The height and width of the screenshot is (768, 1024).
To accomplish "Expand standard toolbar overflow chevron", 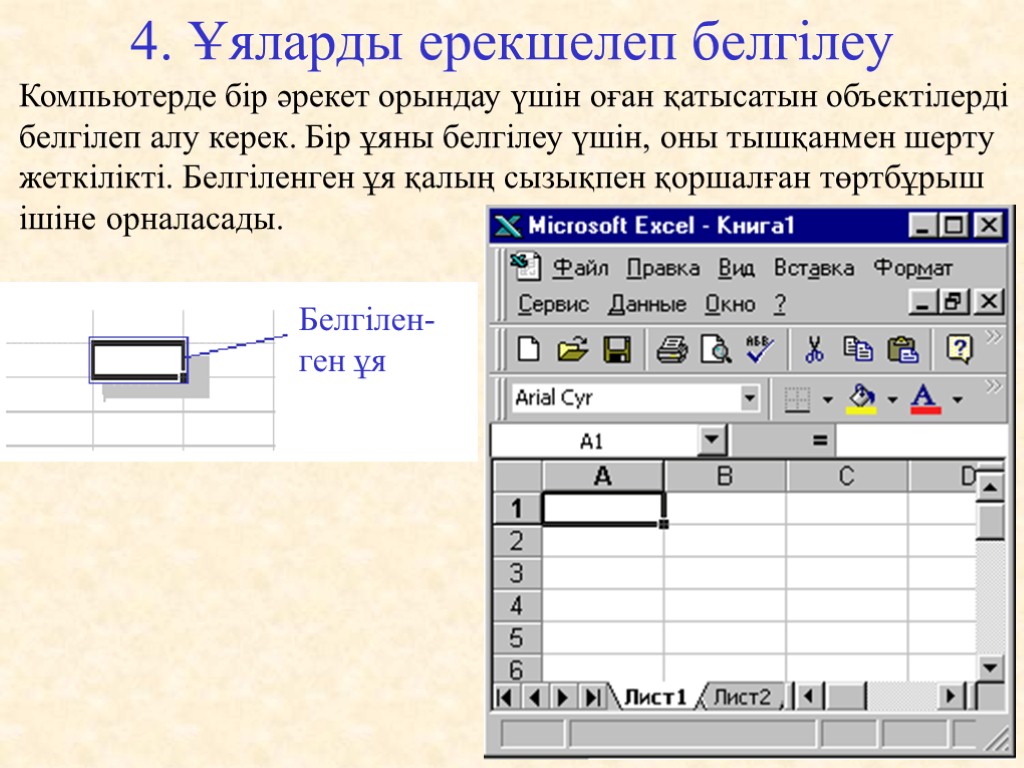I will 994,337.
